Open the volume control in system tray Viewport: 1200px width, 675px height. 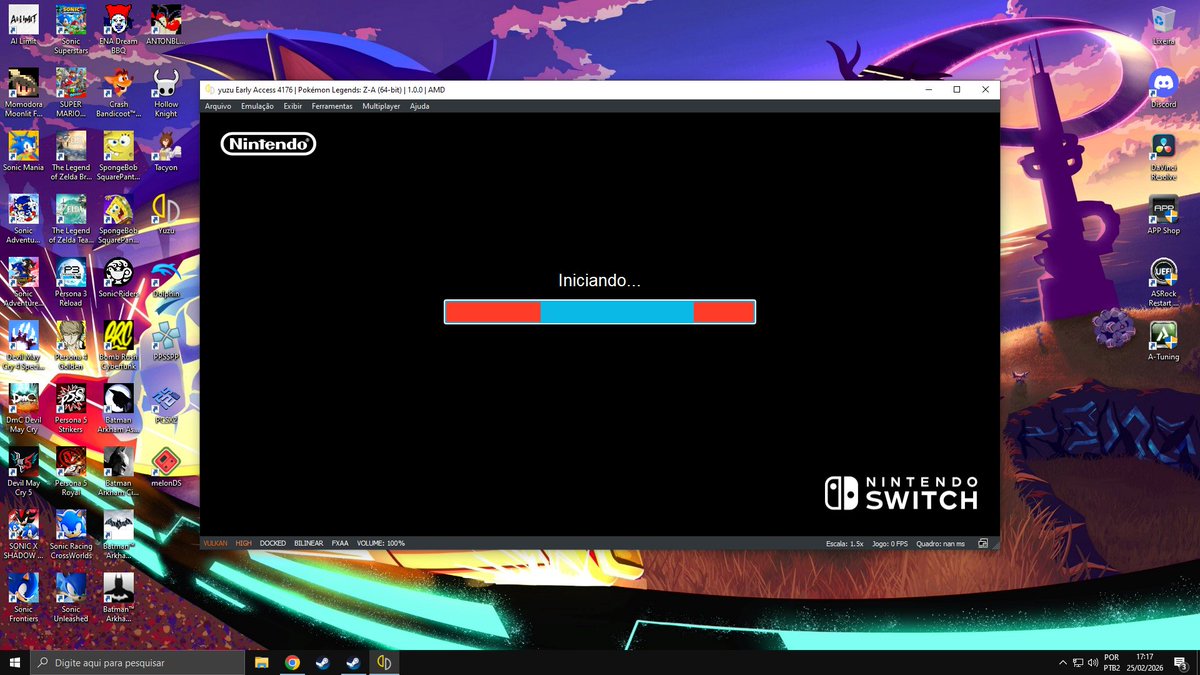pyautogui.click(x=1094, y=662)
